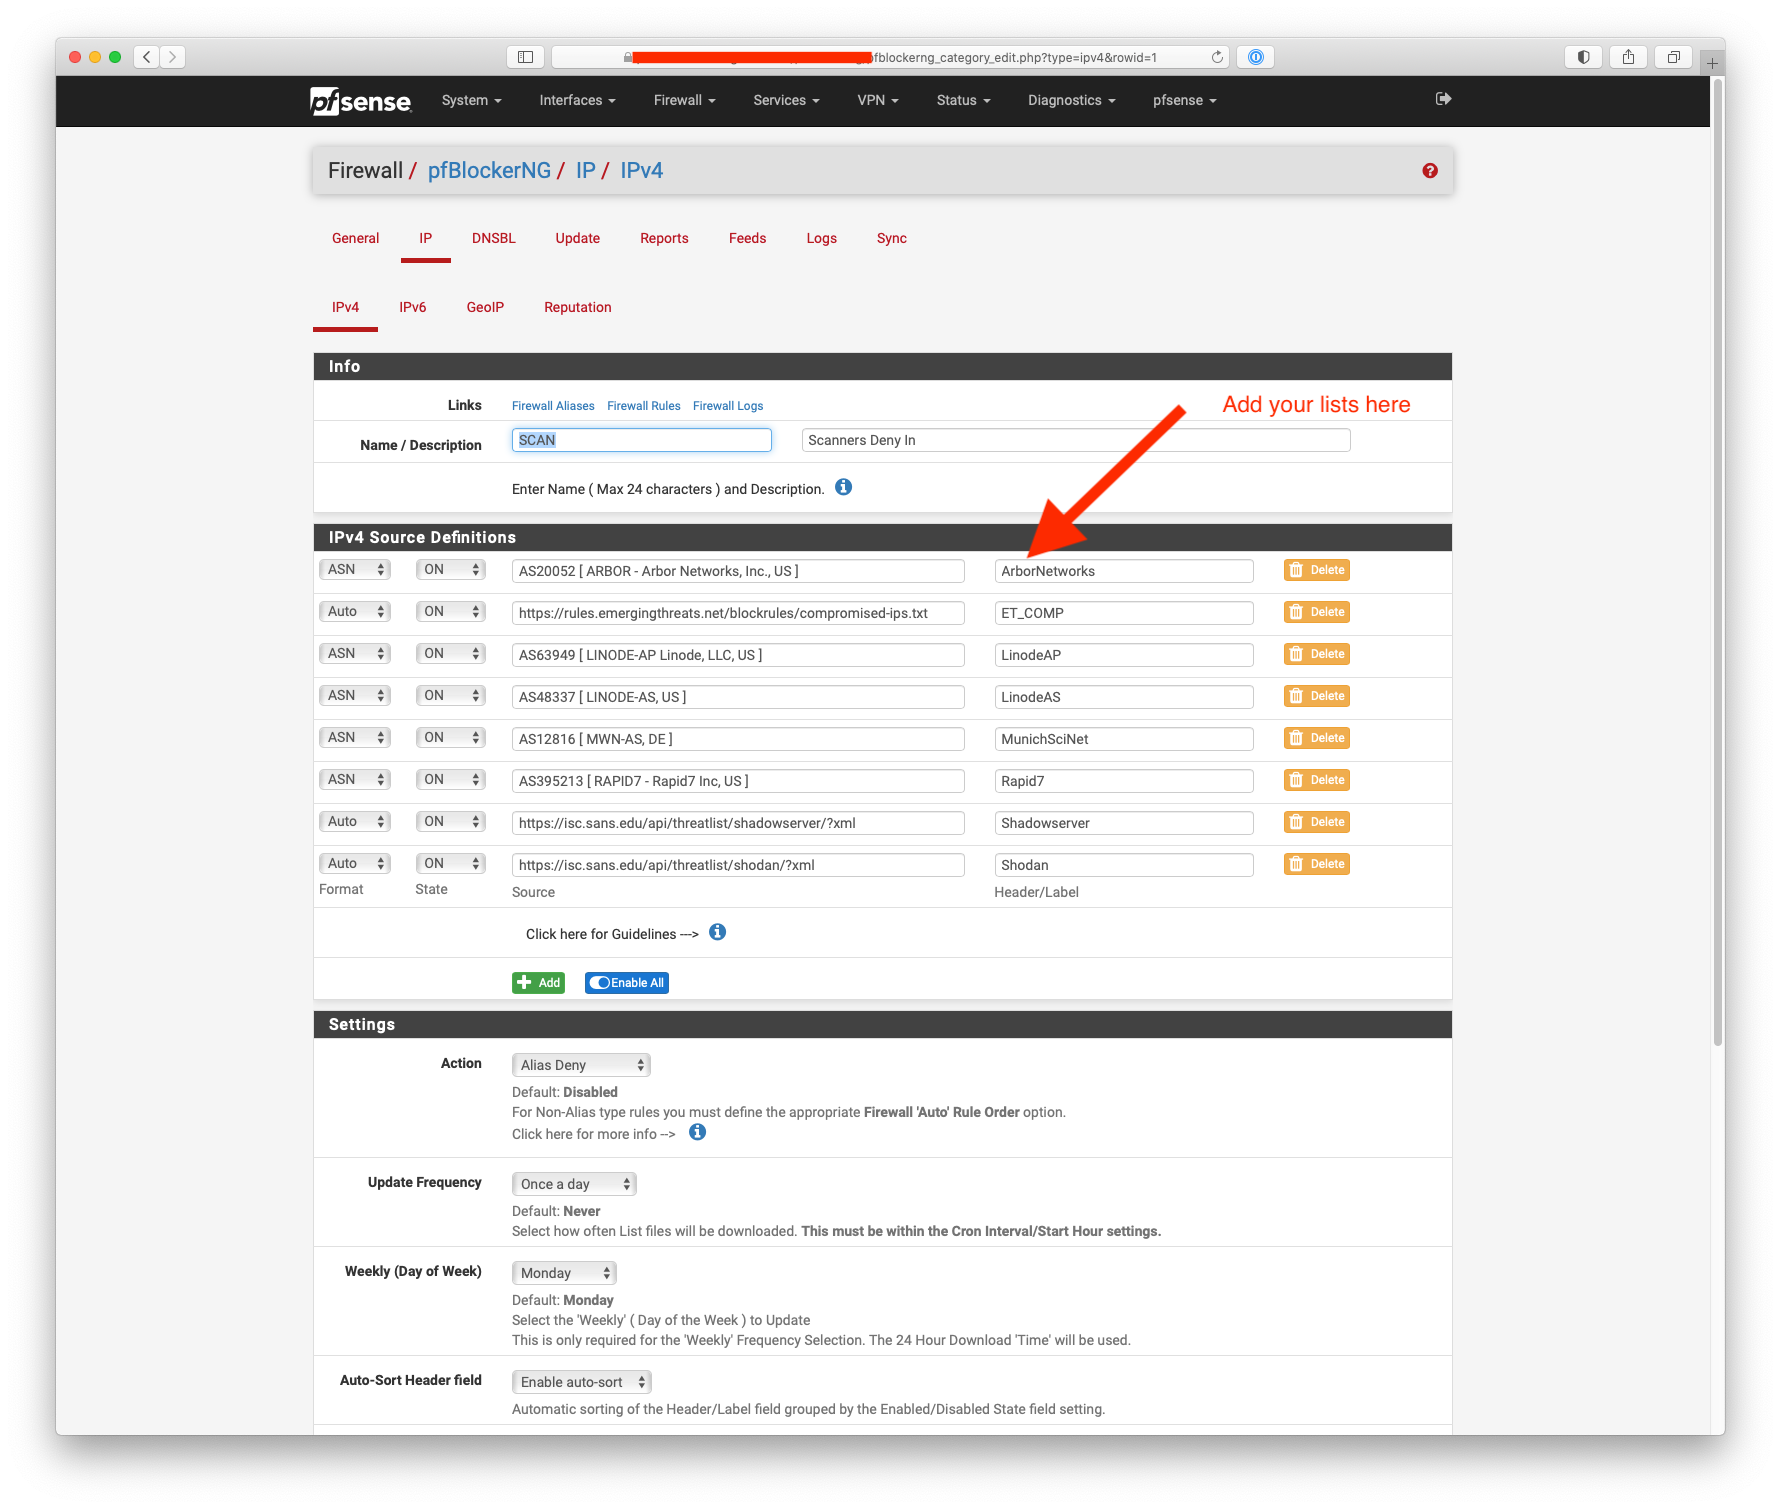Open the 1Password extension icon
This screenshot has width=1781, height=1509.
coord(1256,57)
